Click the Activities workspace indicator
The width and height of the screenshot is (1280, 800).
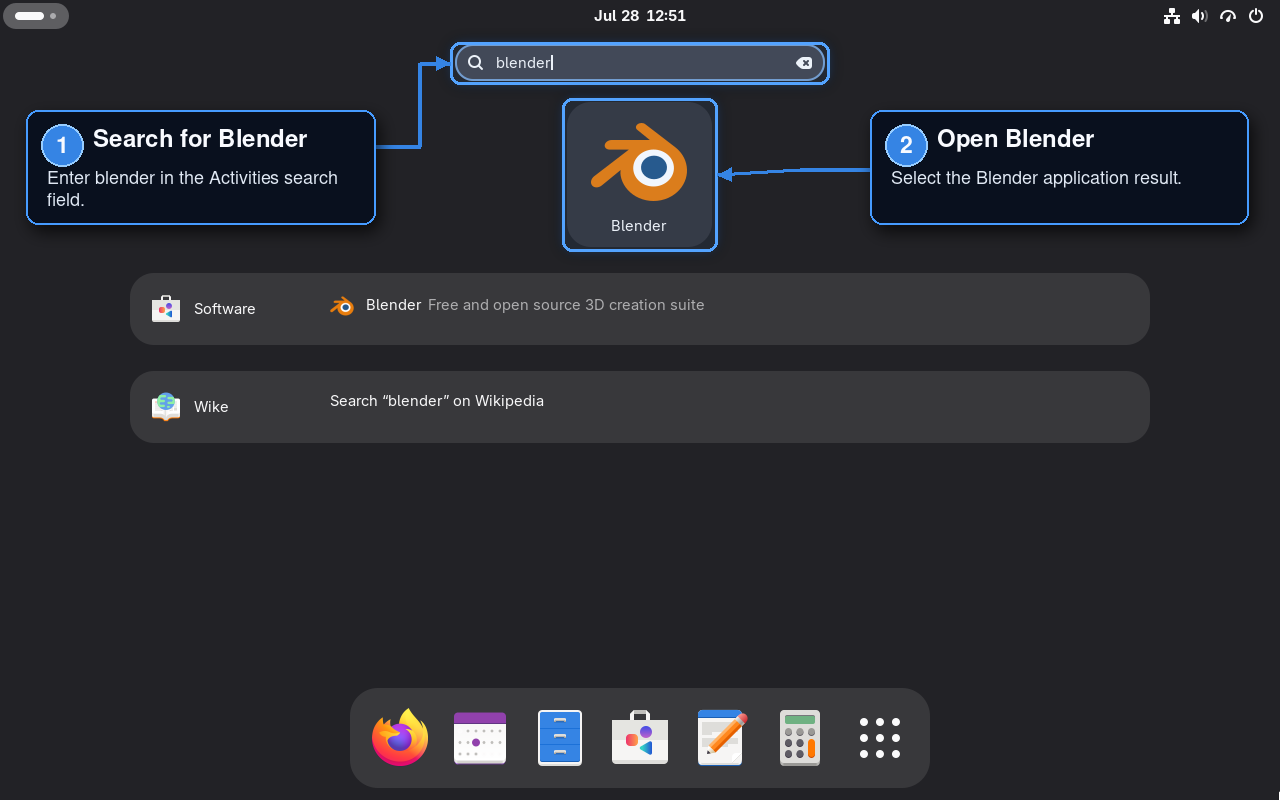pos(36,16)
